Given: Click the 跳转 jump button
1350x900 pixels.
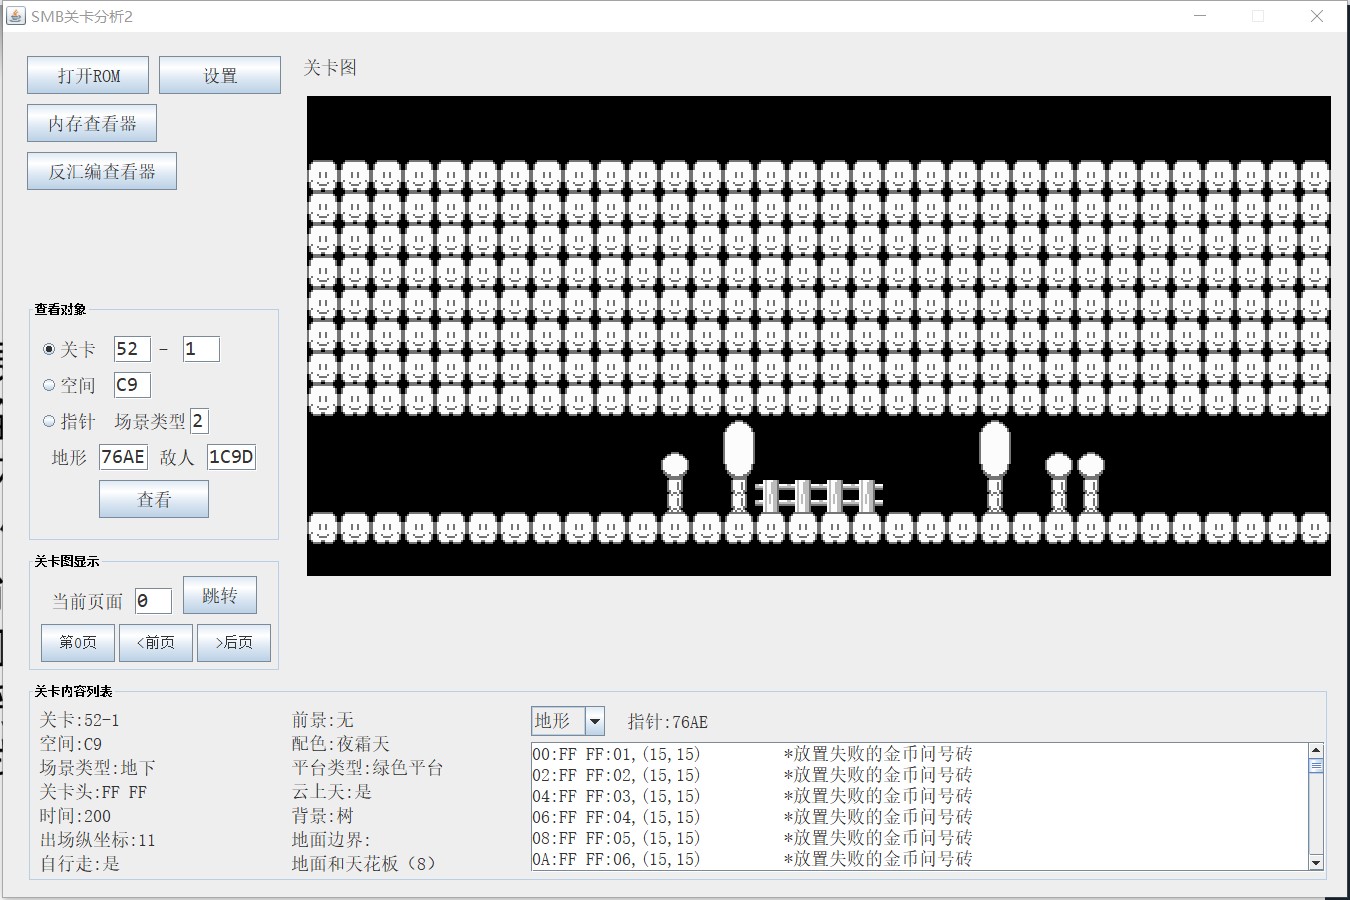Looking at the screenshot, I should [220, 596].
